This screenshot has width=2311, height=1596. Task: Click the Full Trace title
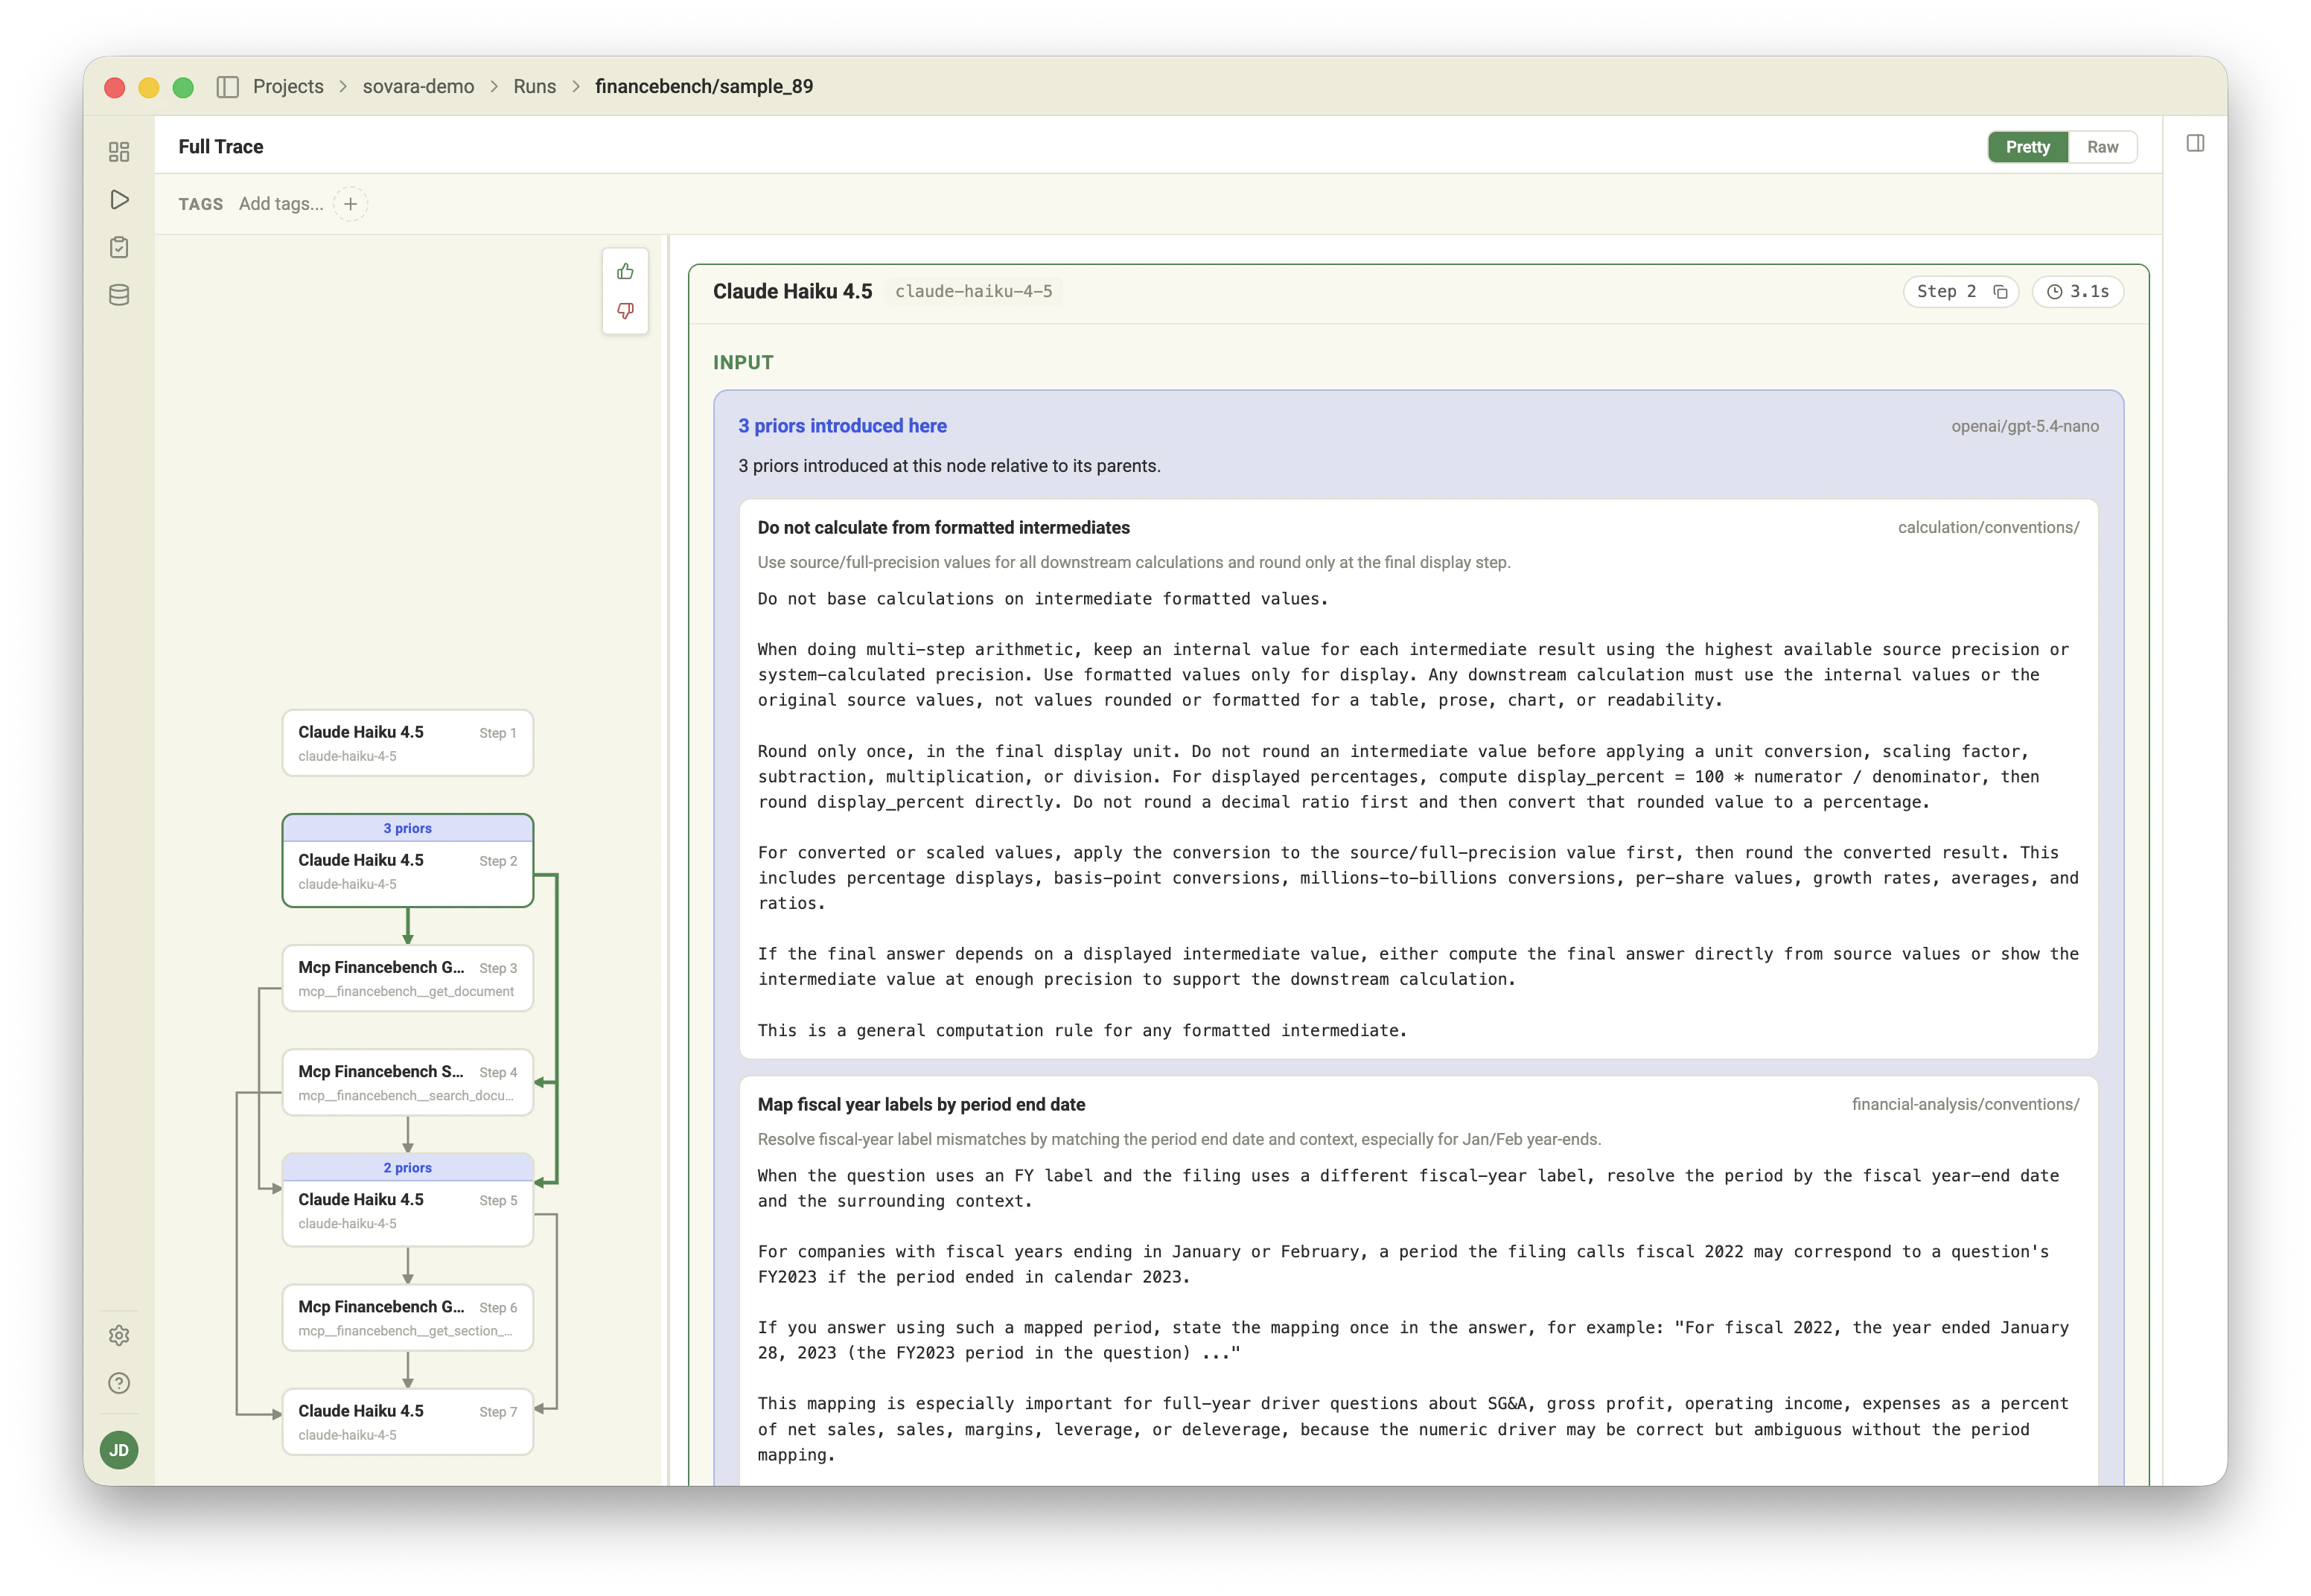point(221,147)
